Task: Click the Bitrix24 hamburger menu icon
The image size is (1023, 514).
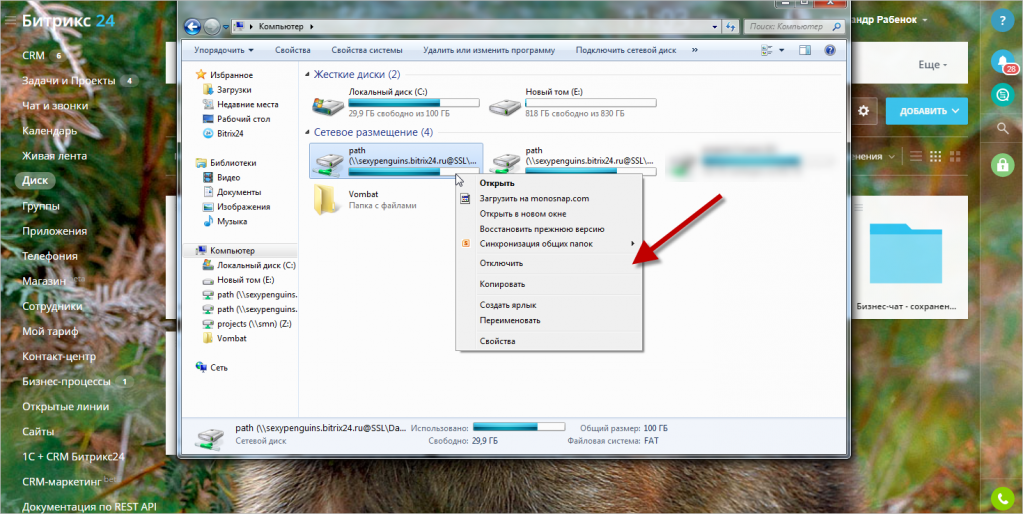Action: tap(10, 21)
